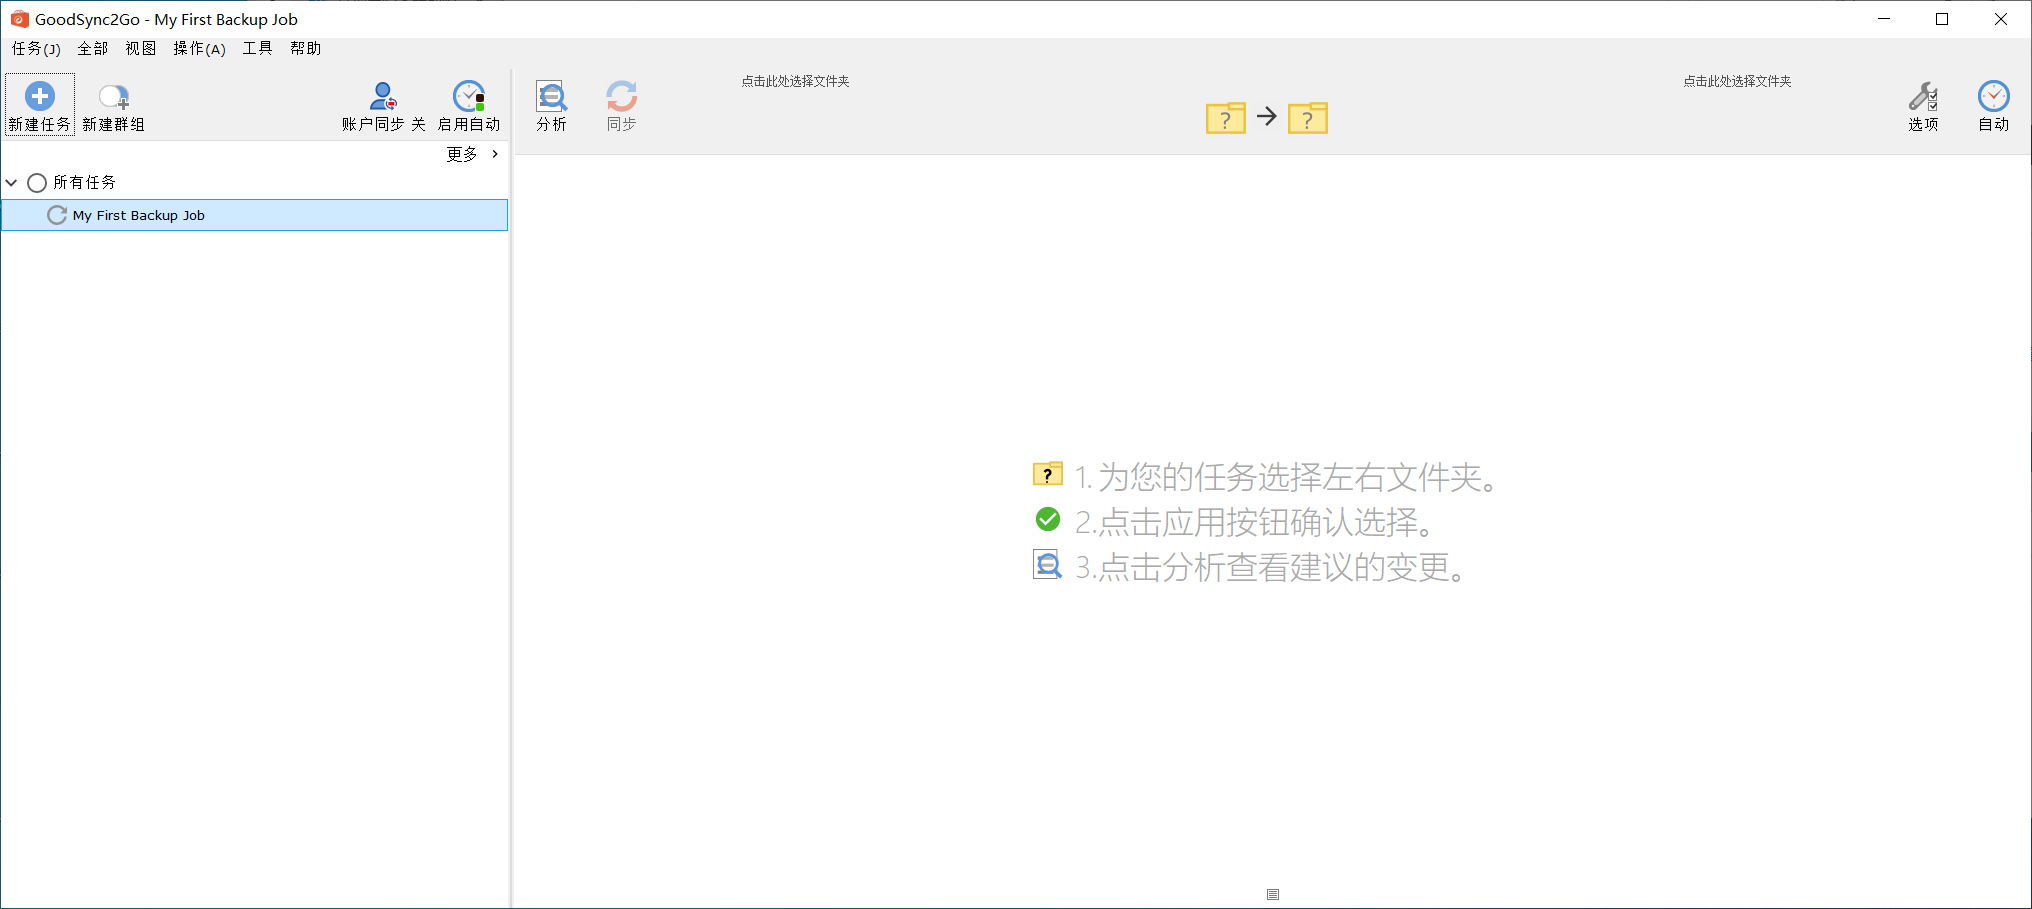Screen dimensions: 2032x909
Task: Open the Tools (工具) menu
Action: click(x=257, y=49)
